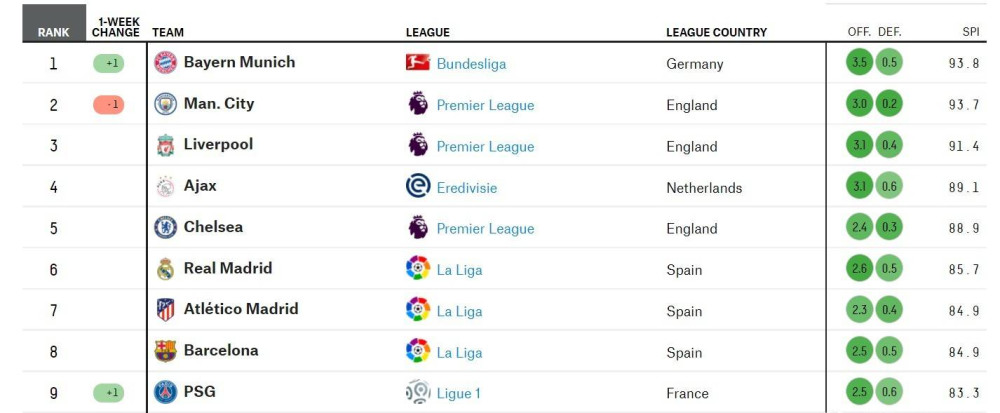Click the Atlético Madrid crest icon
Viewport: 1000px width, 413px height.
click(165, 310)
